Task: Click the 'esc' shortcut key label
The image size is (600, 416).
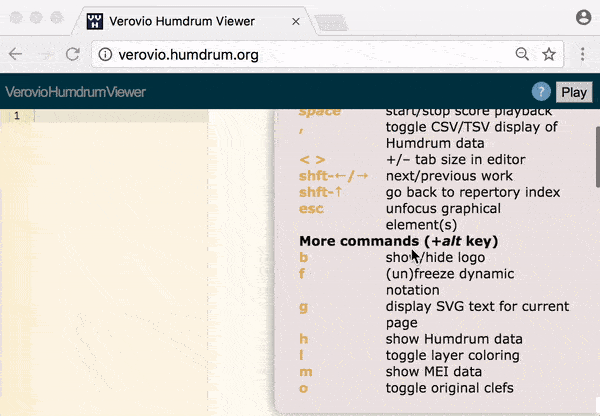Action: (311, 209)
